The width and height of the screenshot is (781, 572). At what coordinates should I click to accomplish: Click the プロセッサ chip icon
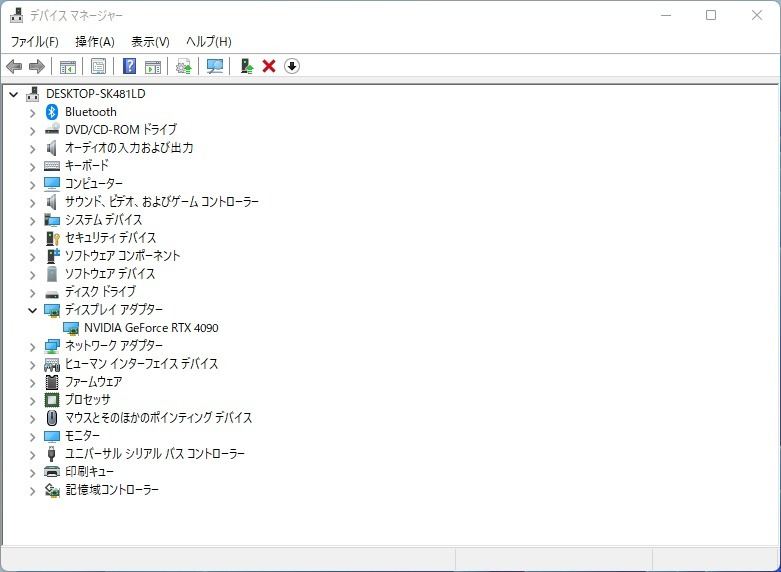(x=52, y=400)
